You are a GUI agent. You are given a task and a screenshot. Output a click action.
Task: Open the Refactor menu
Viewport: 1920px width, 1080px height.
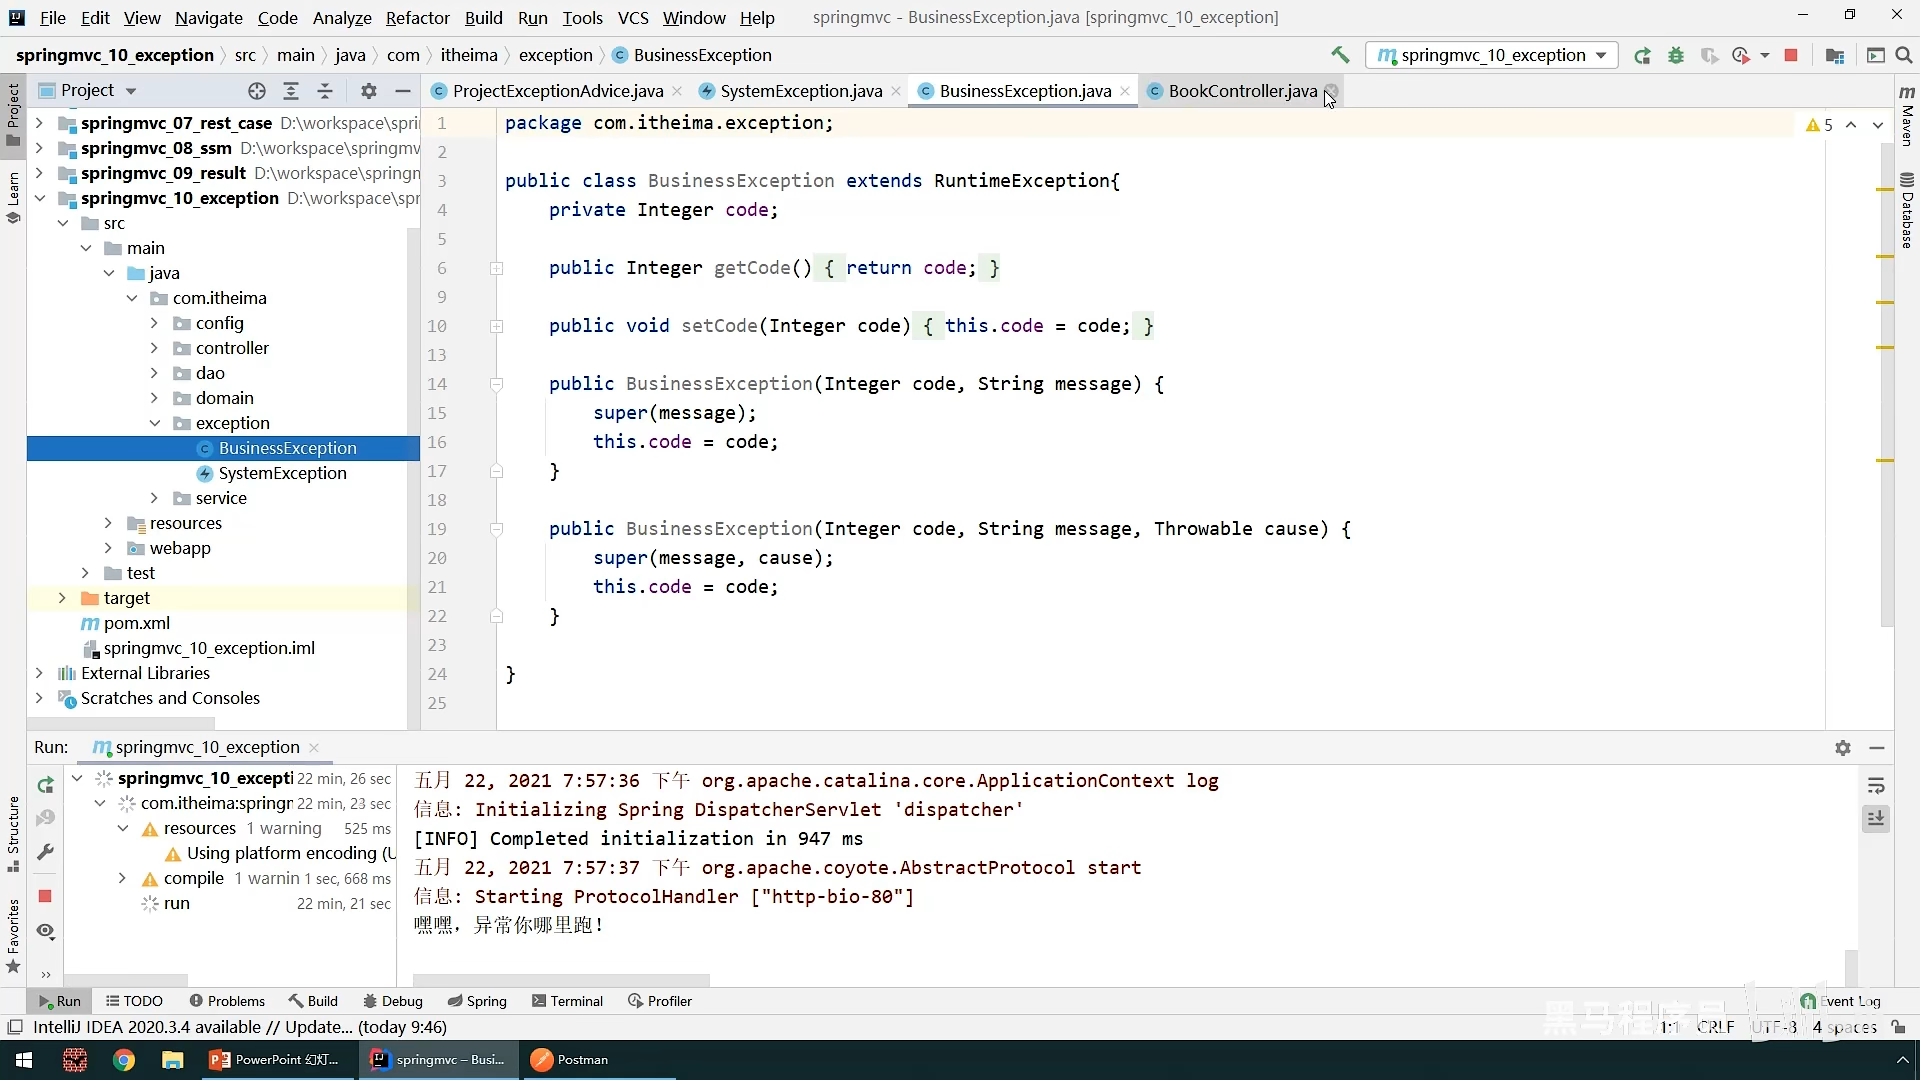point(417,18)
